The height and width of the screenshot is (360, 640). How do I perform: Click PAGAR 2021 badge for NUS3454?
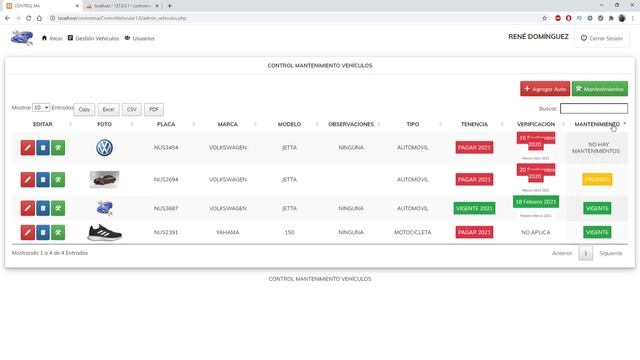(474, 147)
